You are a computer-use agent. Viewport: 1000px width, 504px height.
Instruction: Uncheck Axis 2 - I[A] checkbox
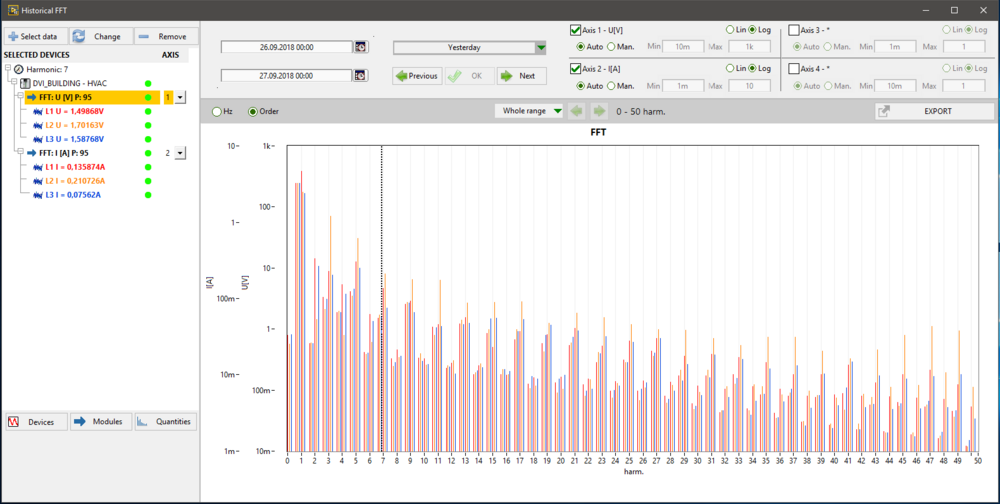pyautogui.click(x=575, y=69)
